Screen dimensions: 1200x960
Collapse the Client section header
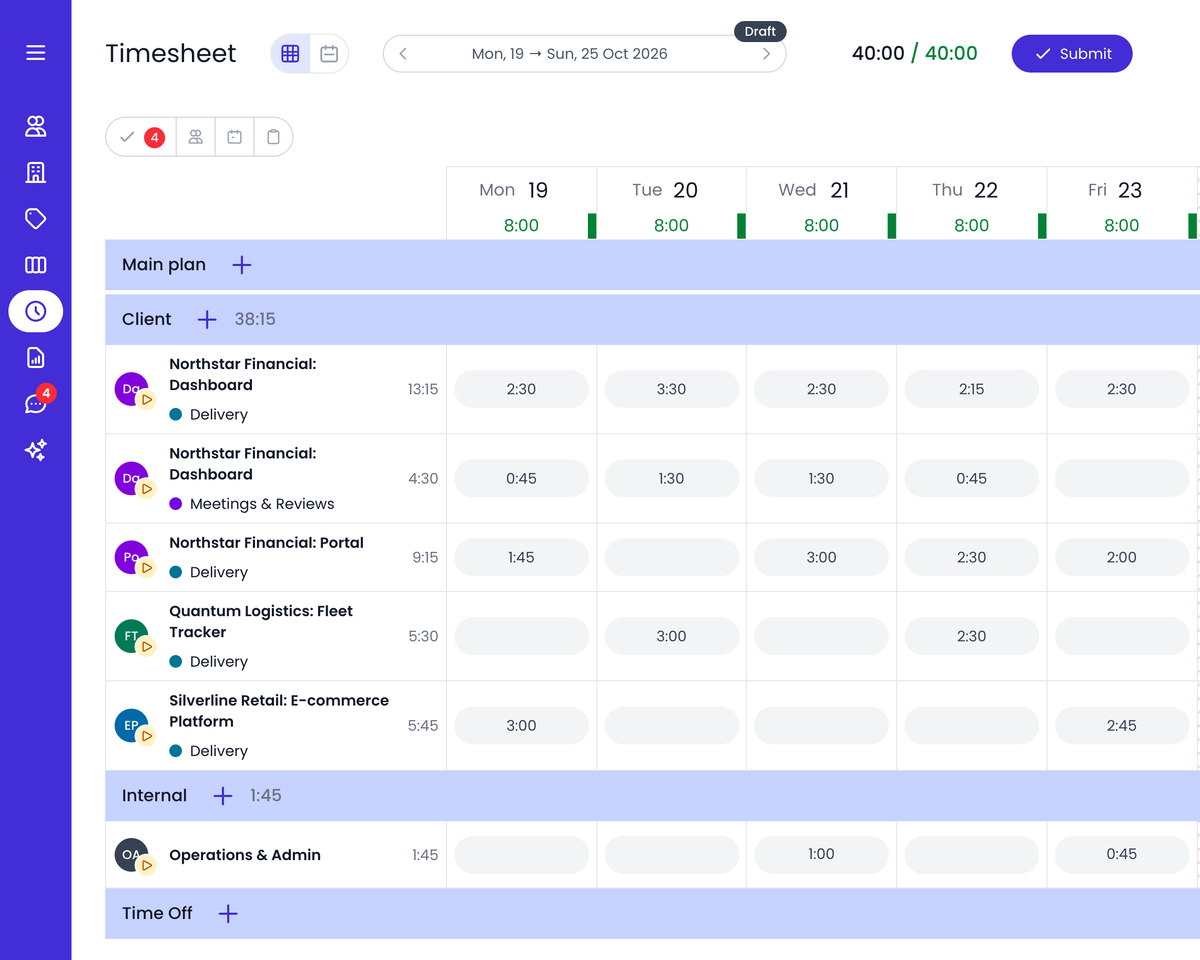point(652,319)
